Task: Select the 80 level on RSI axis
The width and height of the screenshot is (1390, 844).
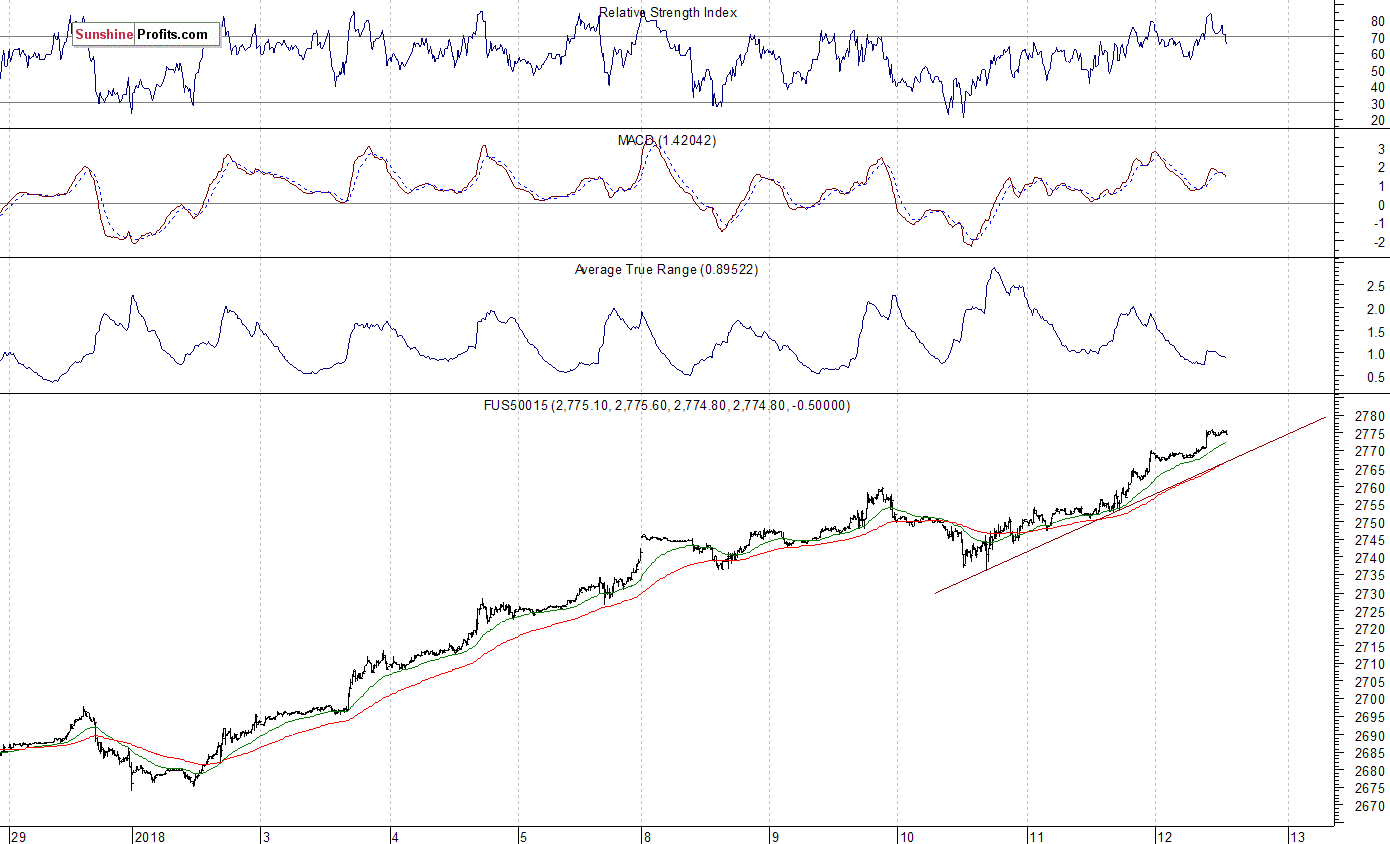Action: pos(1378,20)
